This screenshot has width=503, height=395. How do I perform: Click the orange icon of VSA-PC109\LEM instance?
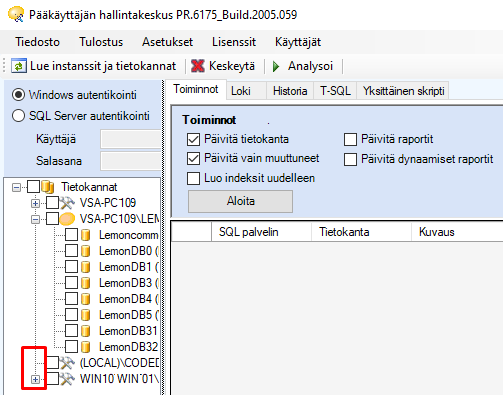point(67,219)
